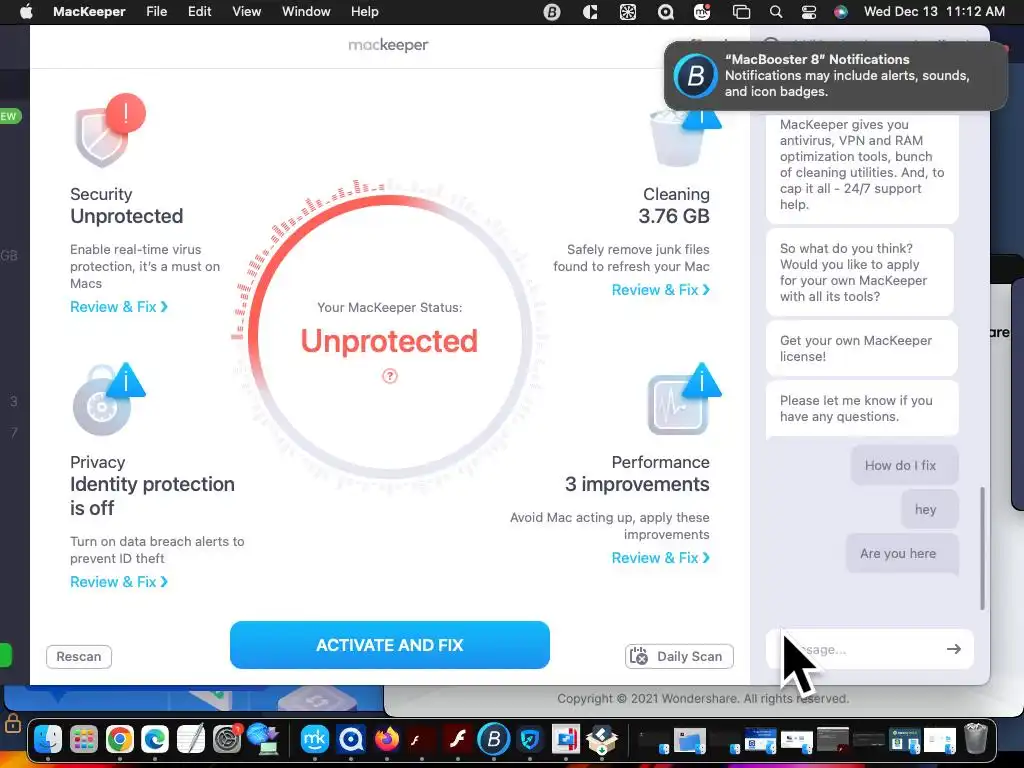Expand Performance Review & Fix chevron

(x=706, y=558)
